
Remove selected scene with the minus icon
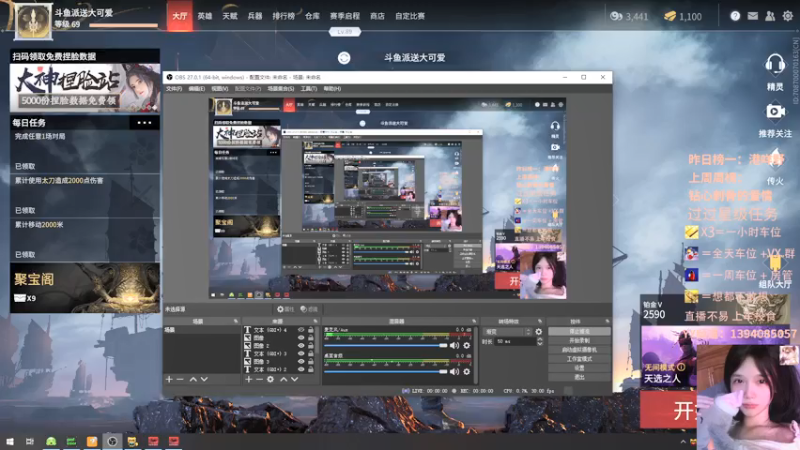tap(180, 379)
